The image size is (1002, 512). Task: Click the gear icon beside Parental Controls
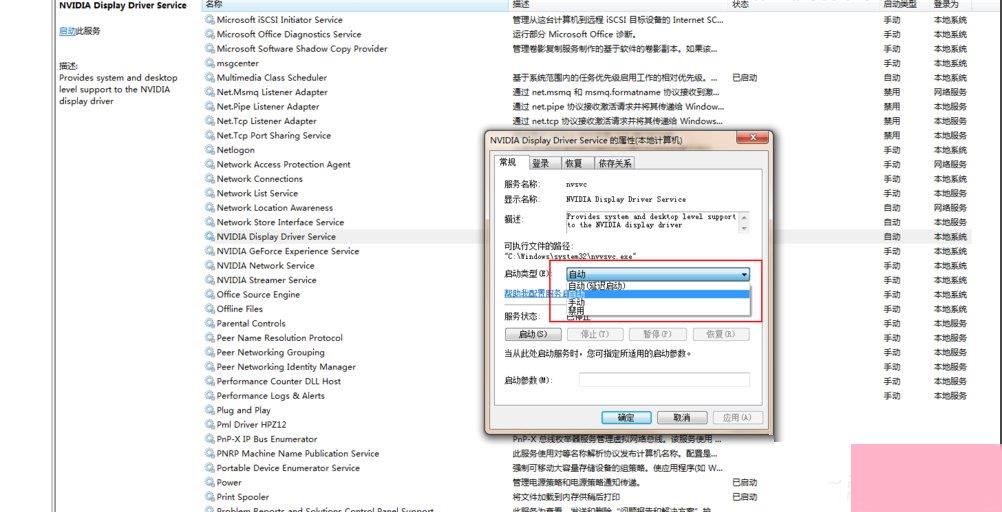pos(210,323)
